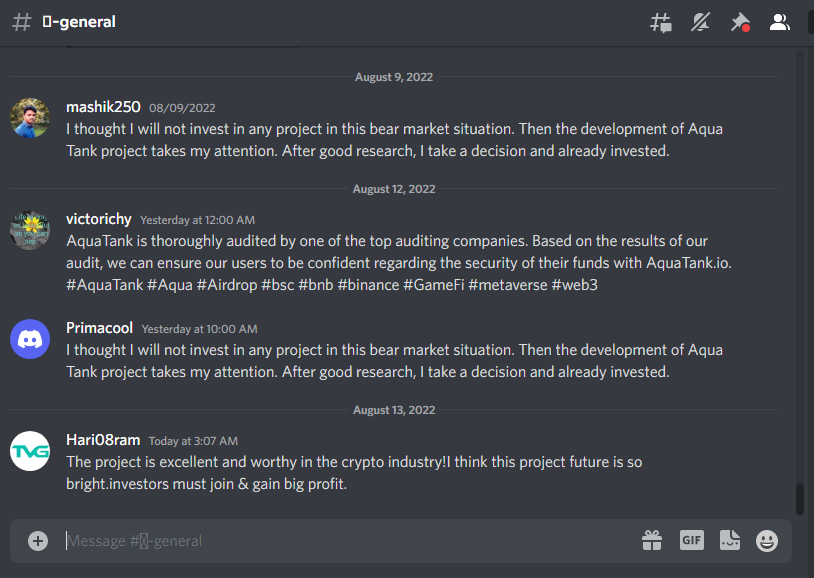Click Primacool's Discord logo avatar

click(x=30, y=339)
